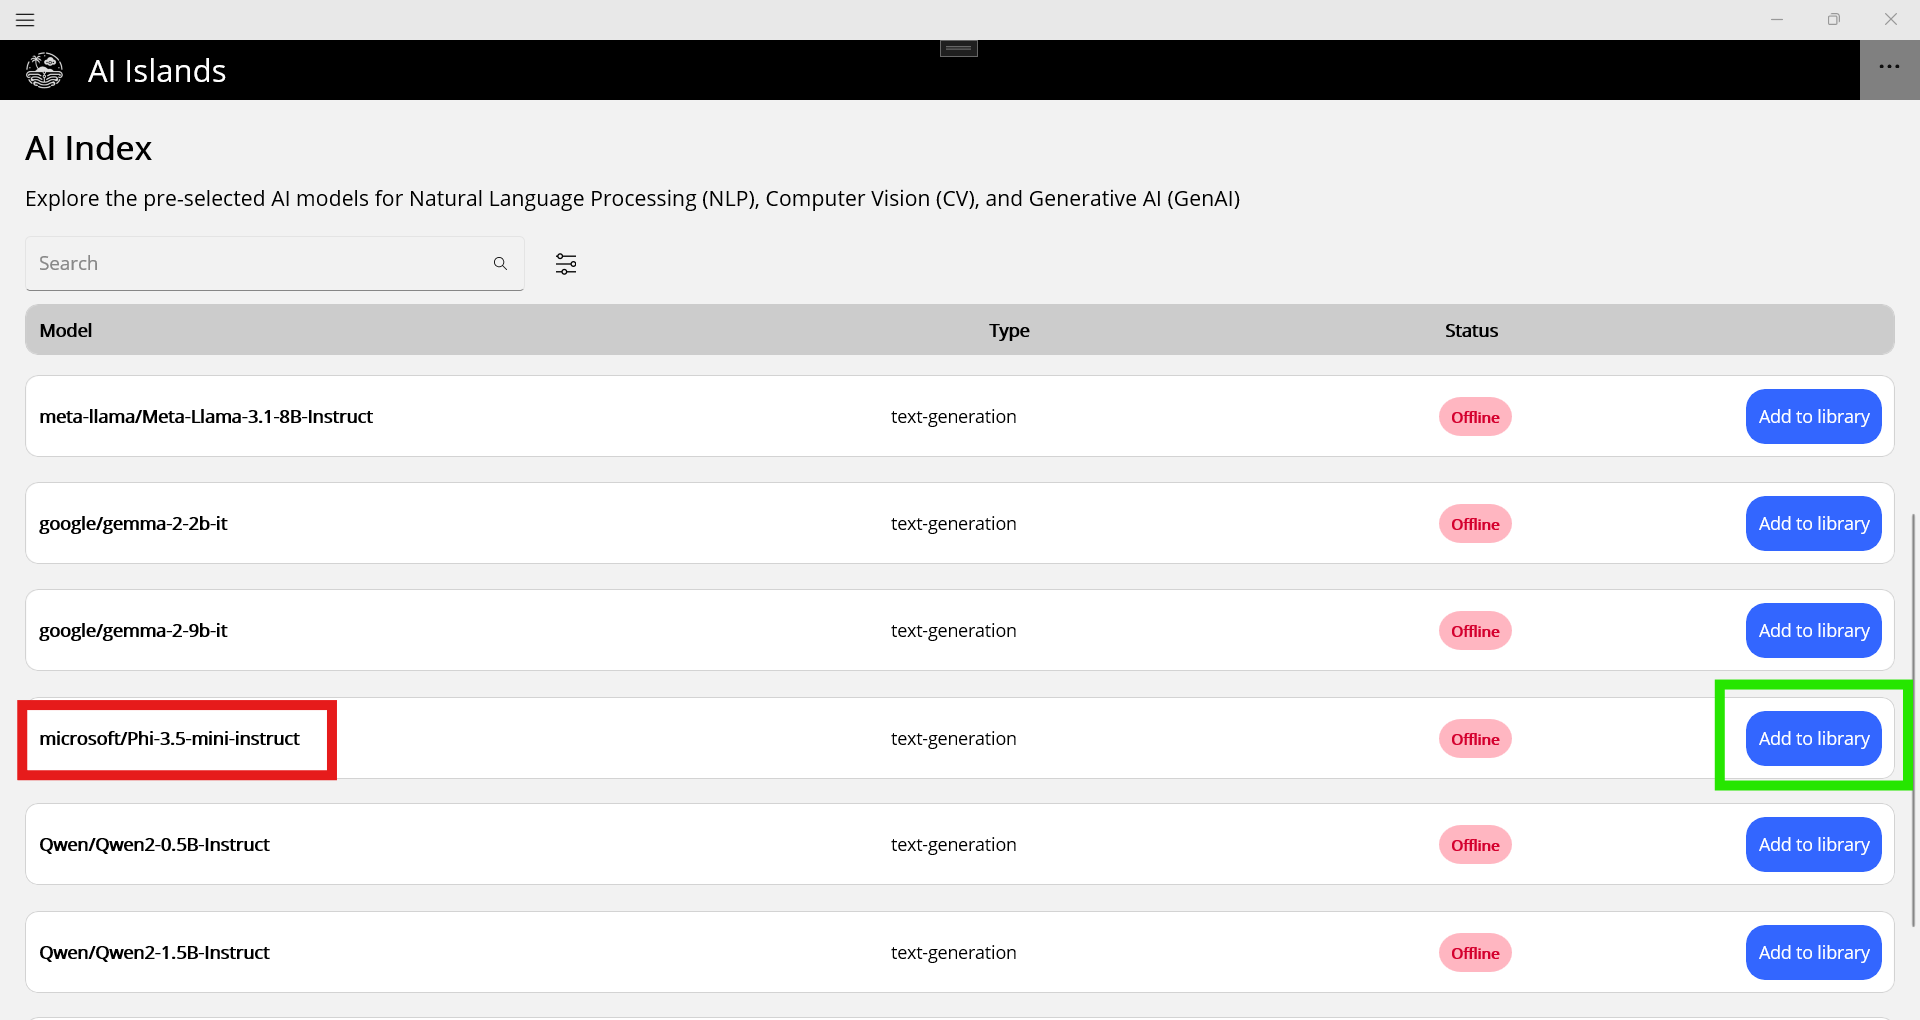
Task: Open the hamburger navigation menu
Action: click(x=25, y=19)
